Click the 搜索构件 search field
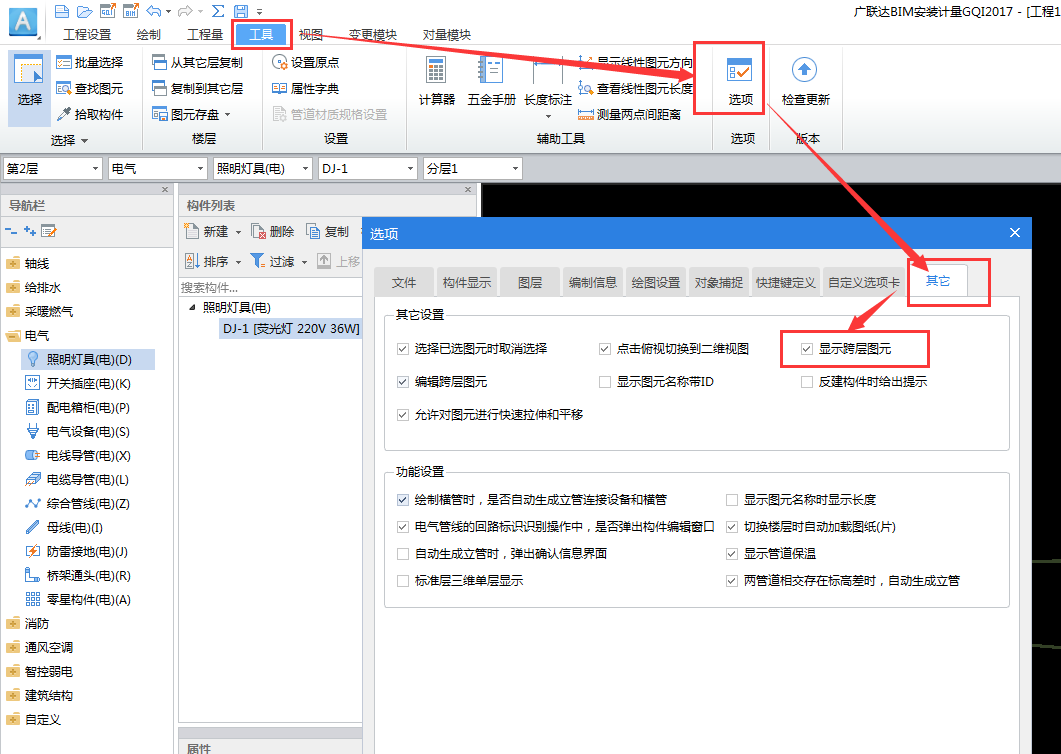 [x=271, y=288]
